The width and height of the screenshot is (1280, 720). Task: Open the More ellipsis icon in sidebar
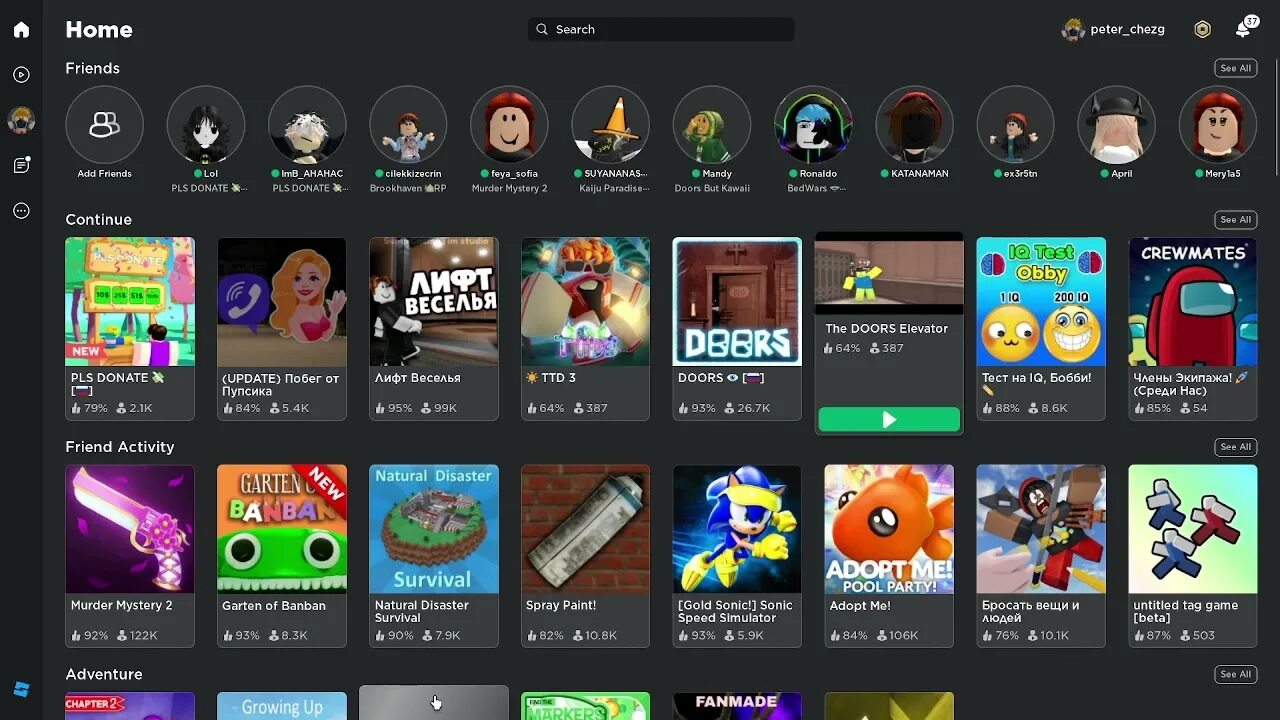point(21,211)
